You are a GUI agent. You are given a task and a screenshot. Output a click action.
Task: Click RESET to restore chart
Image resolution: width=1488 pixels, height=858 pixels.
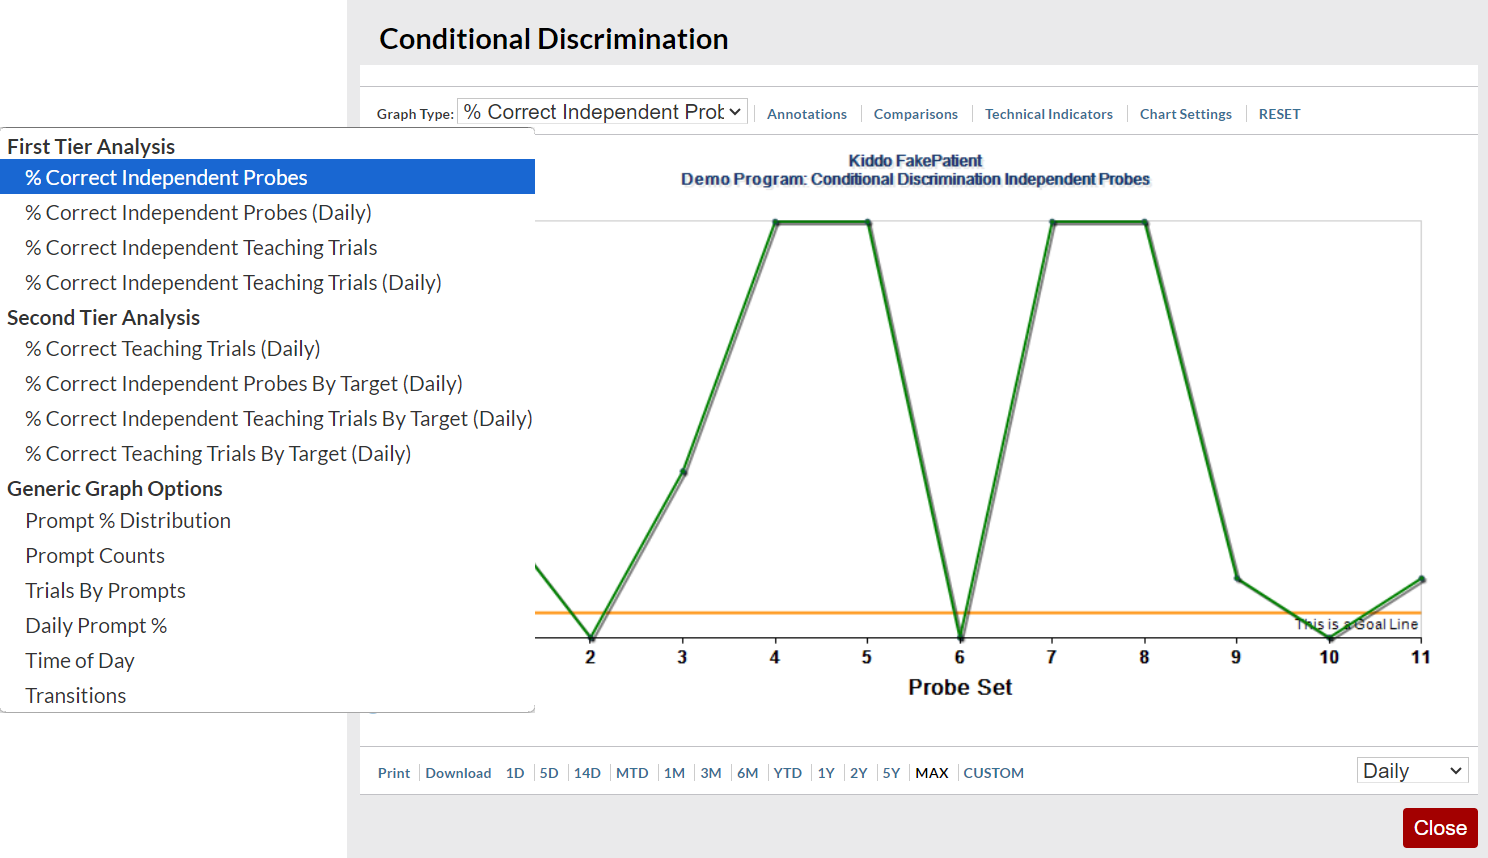click(1279, 114)
